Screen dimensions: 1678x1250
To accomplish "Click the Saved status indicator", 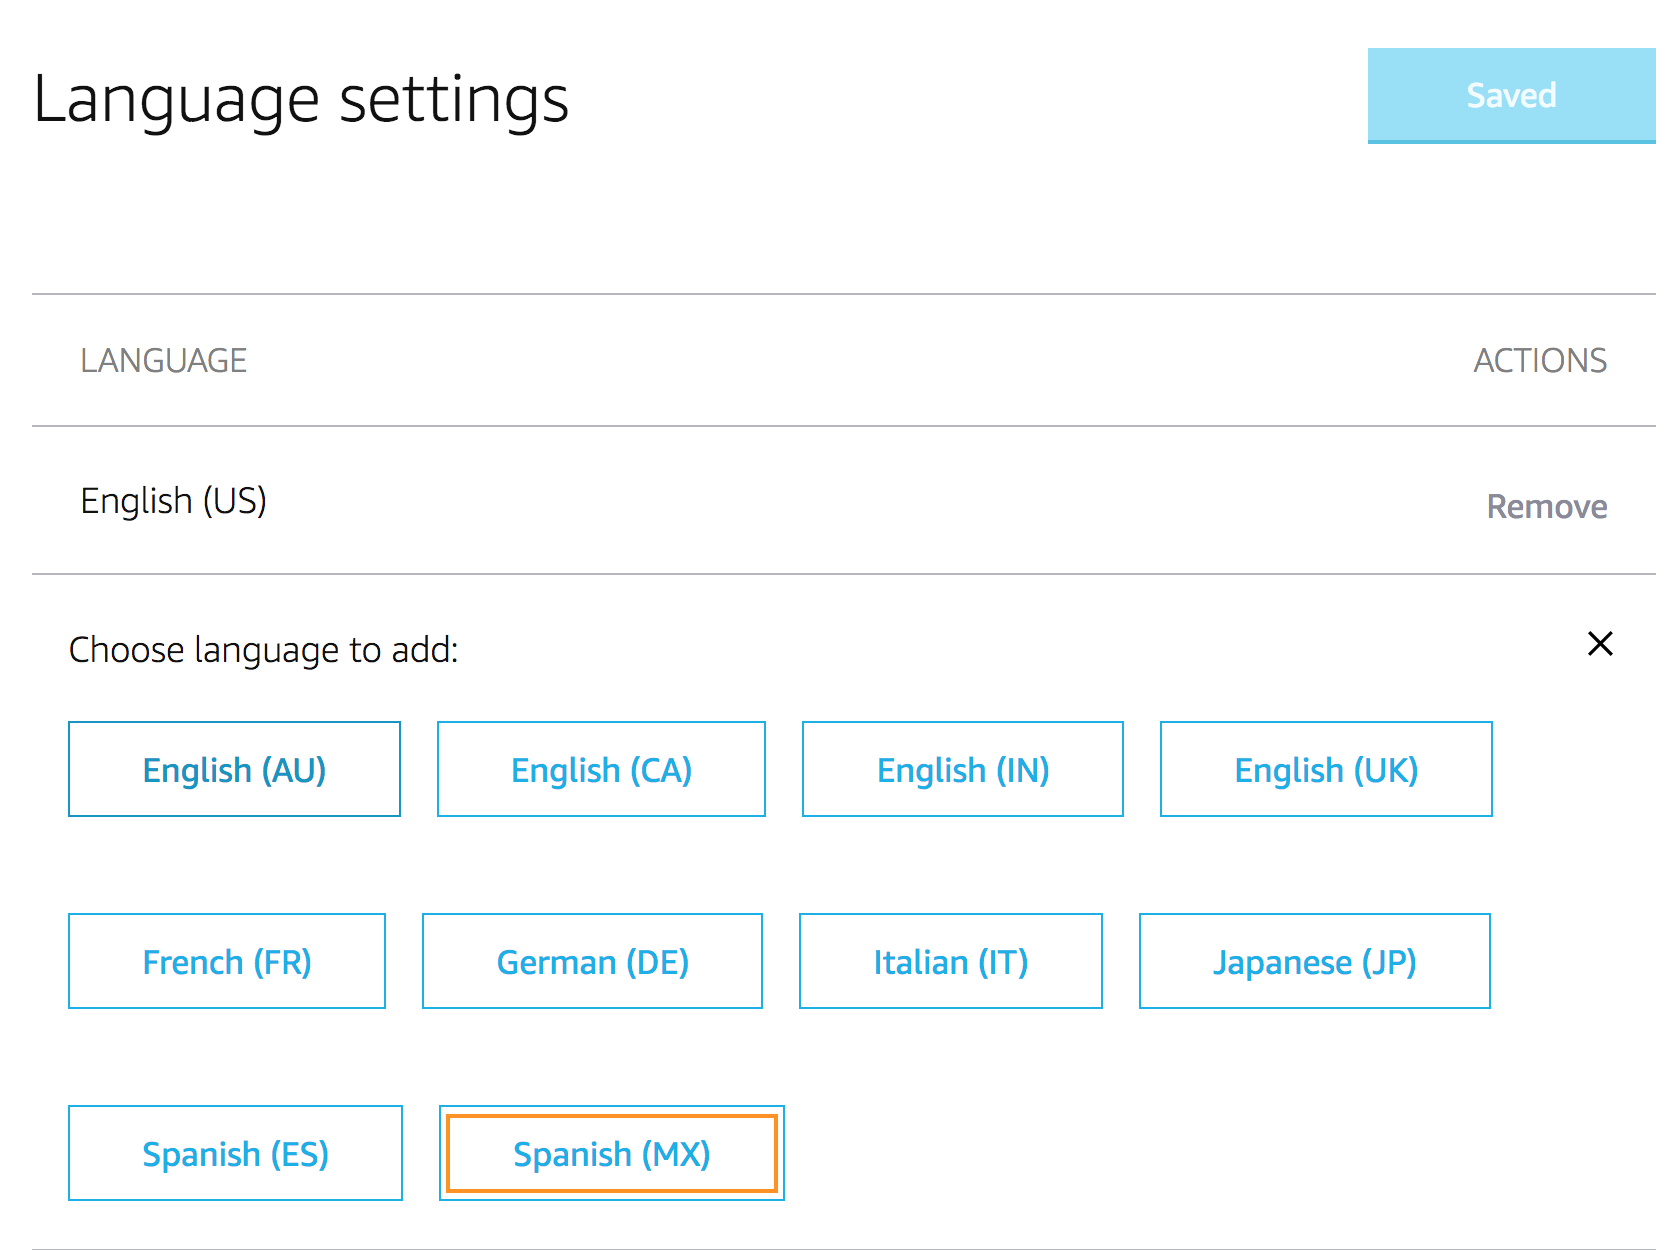I will (x=1511, y=96).
